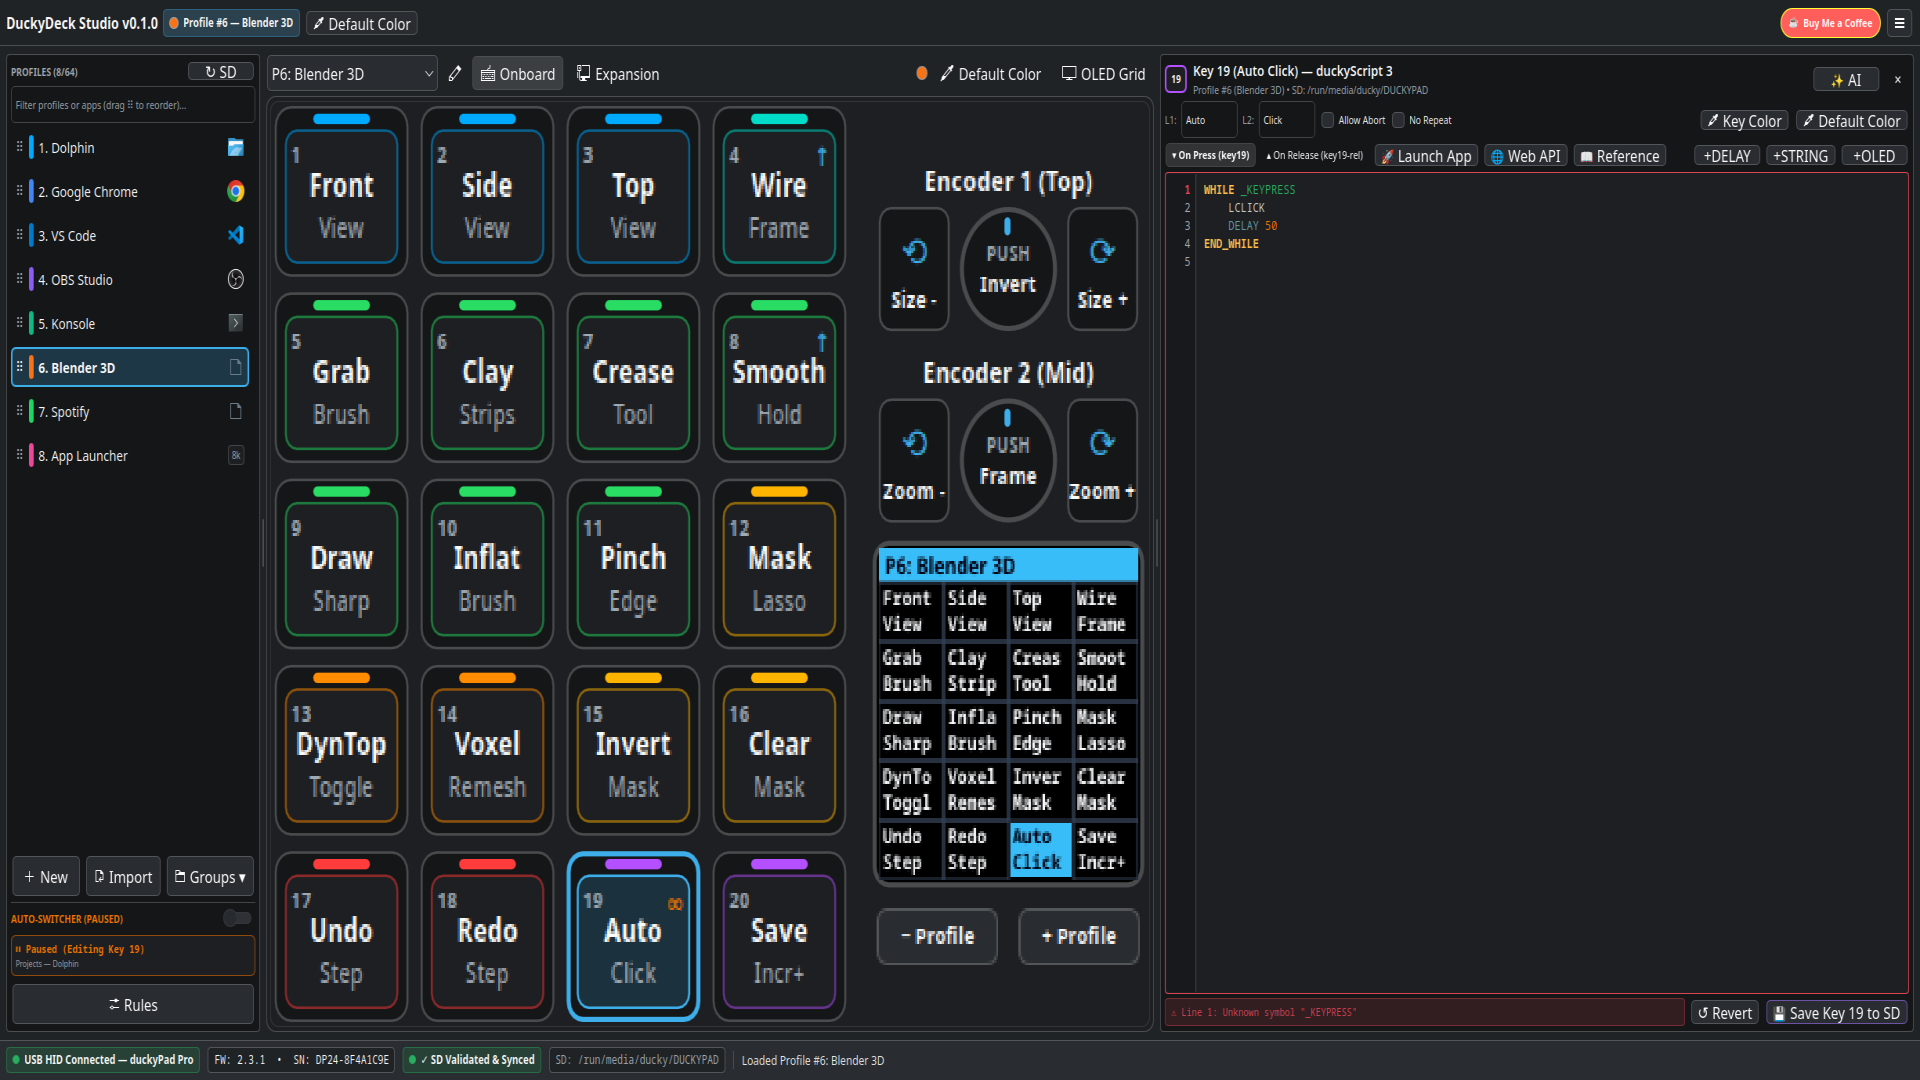Image resolution: width=1920 pixels, height=1080 pixels.
Task: Open the On Release (key19-rel) script section
Action: pyautogui.click(x=1314, y=156)
